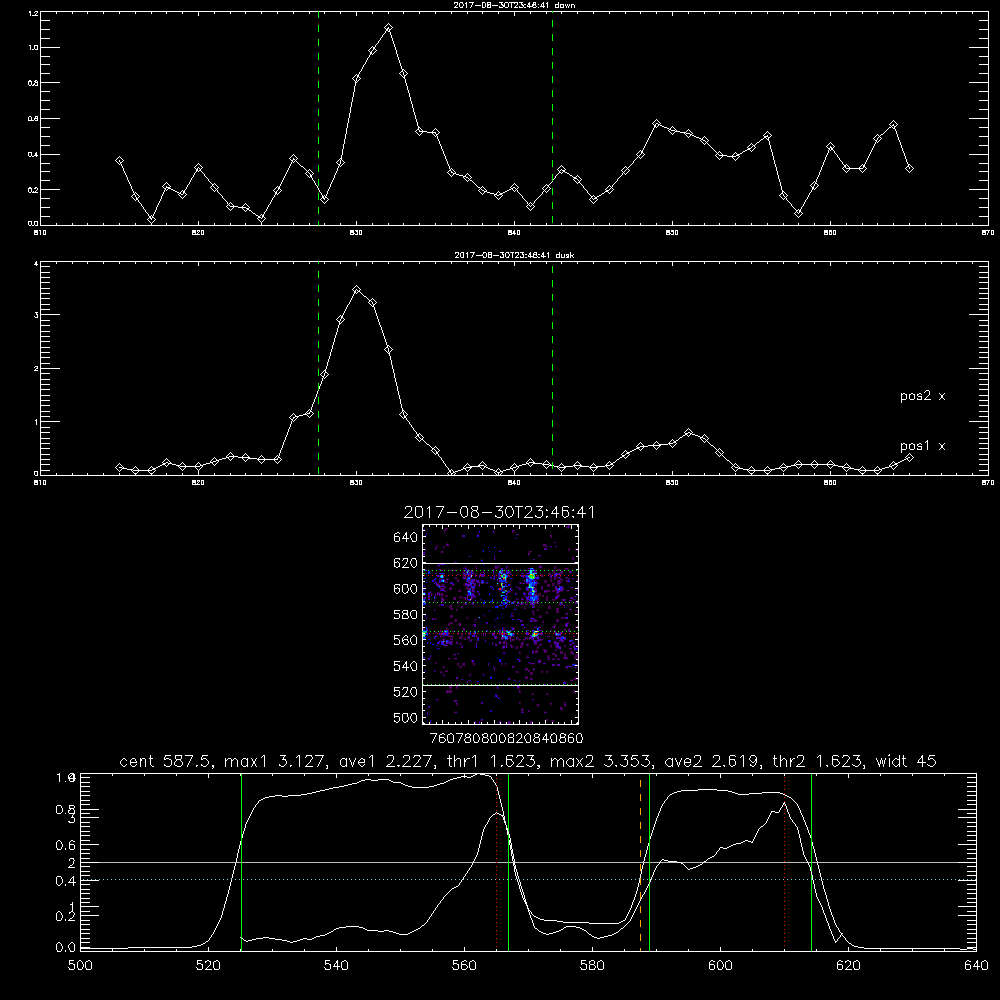Image resolution: width=1000 pixels, height=1000 pixels.
Task: Click the orange dashed vertical line in the bottom plot
Action: [x=640, y=862]
